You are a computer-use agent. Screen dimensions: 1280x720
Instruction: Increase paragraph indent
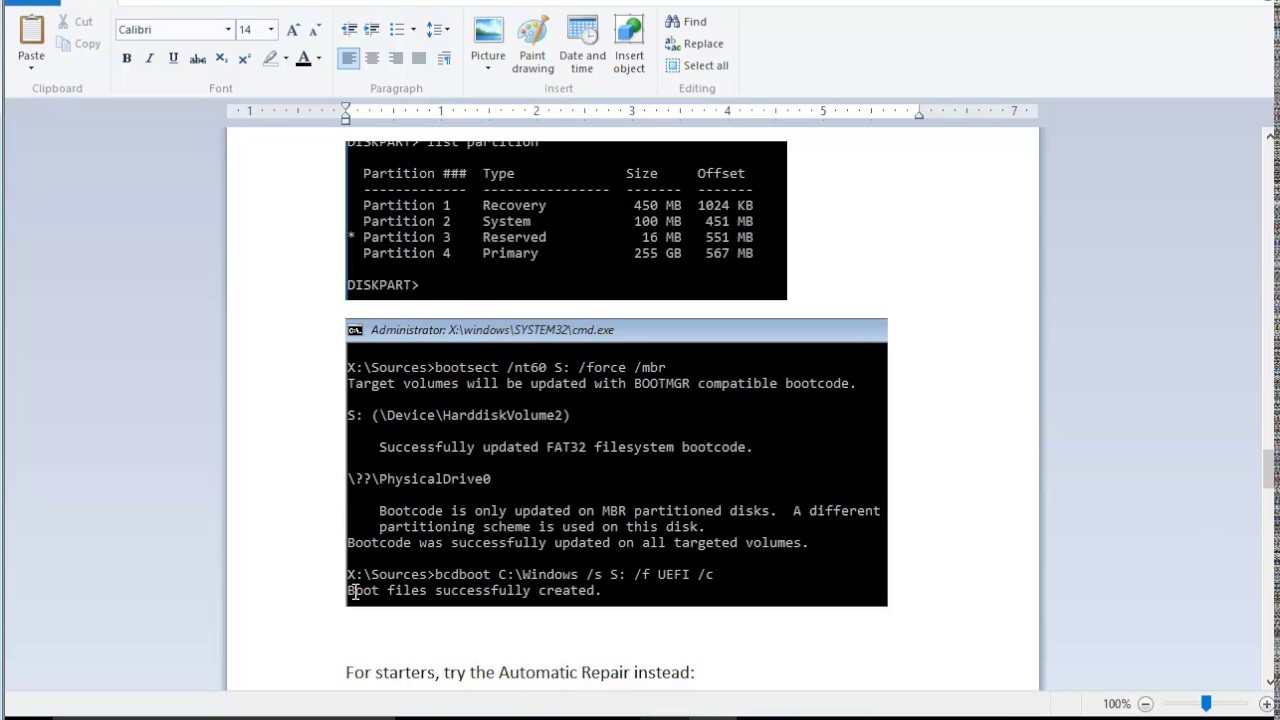pyautogui.click(x=373, y=30)
